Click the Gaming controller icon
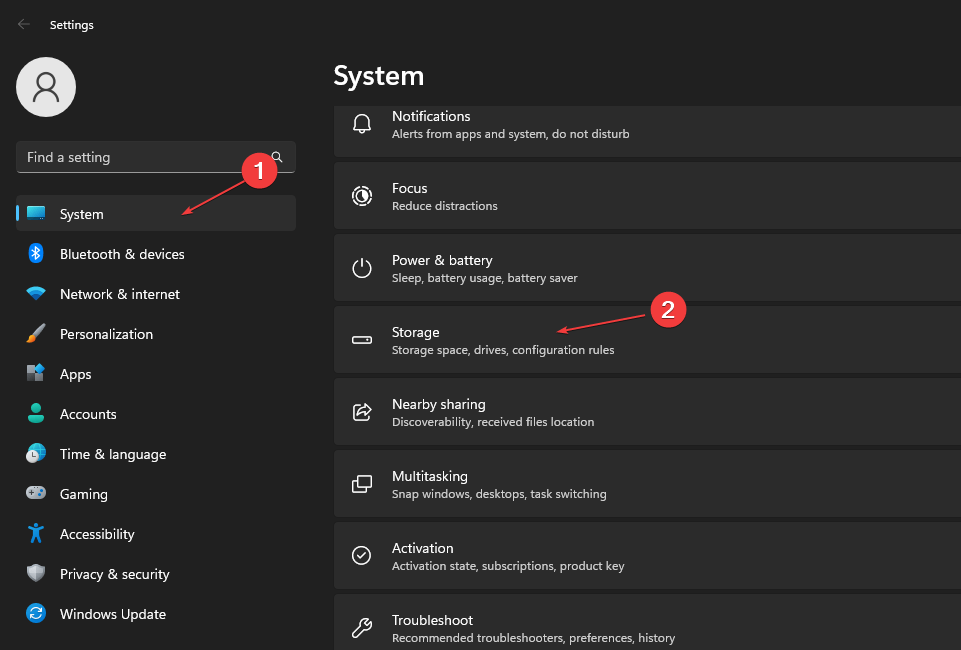The width and height of the screenshot is (961, 650). (35, 494)
